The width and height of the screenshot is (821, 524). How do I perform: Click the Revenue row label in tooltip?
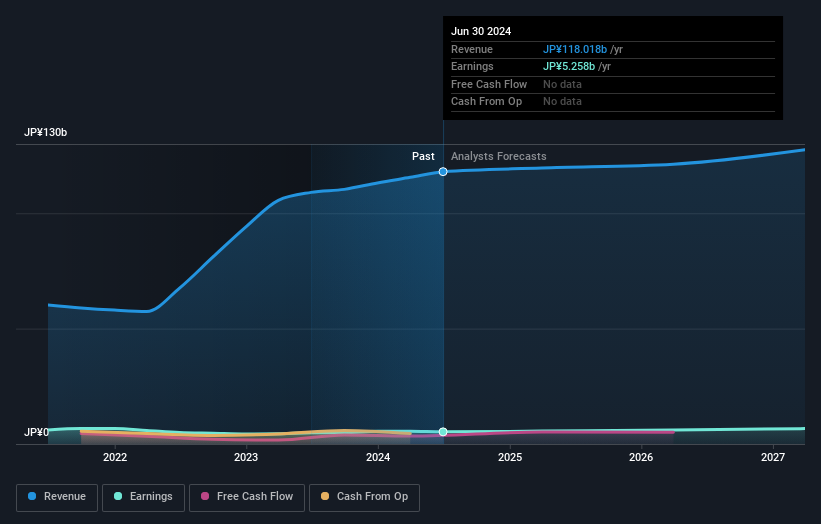(472, 49)
